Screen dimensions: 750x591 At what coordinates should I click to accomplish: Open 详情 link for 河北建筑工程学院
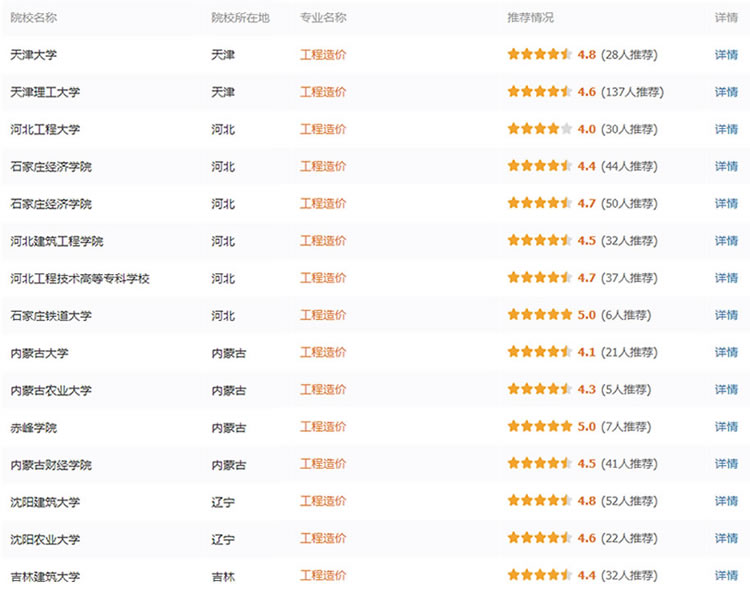(726, 241)
